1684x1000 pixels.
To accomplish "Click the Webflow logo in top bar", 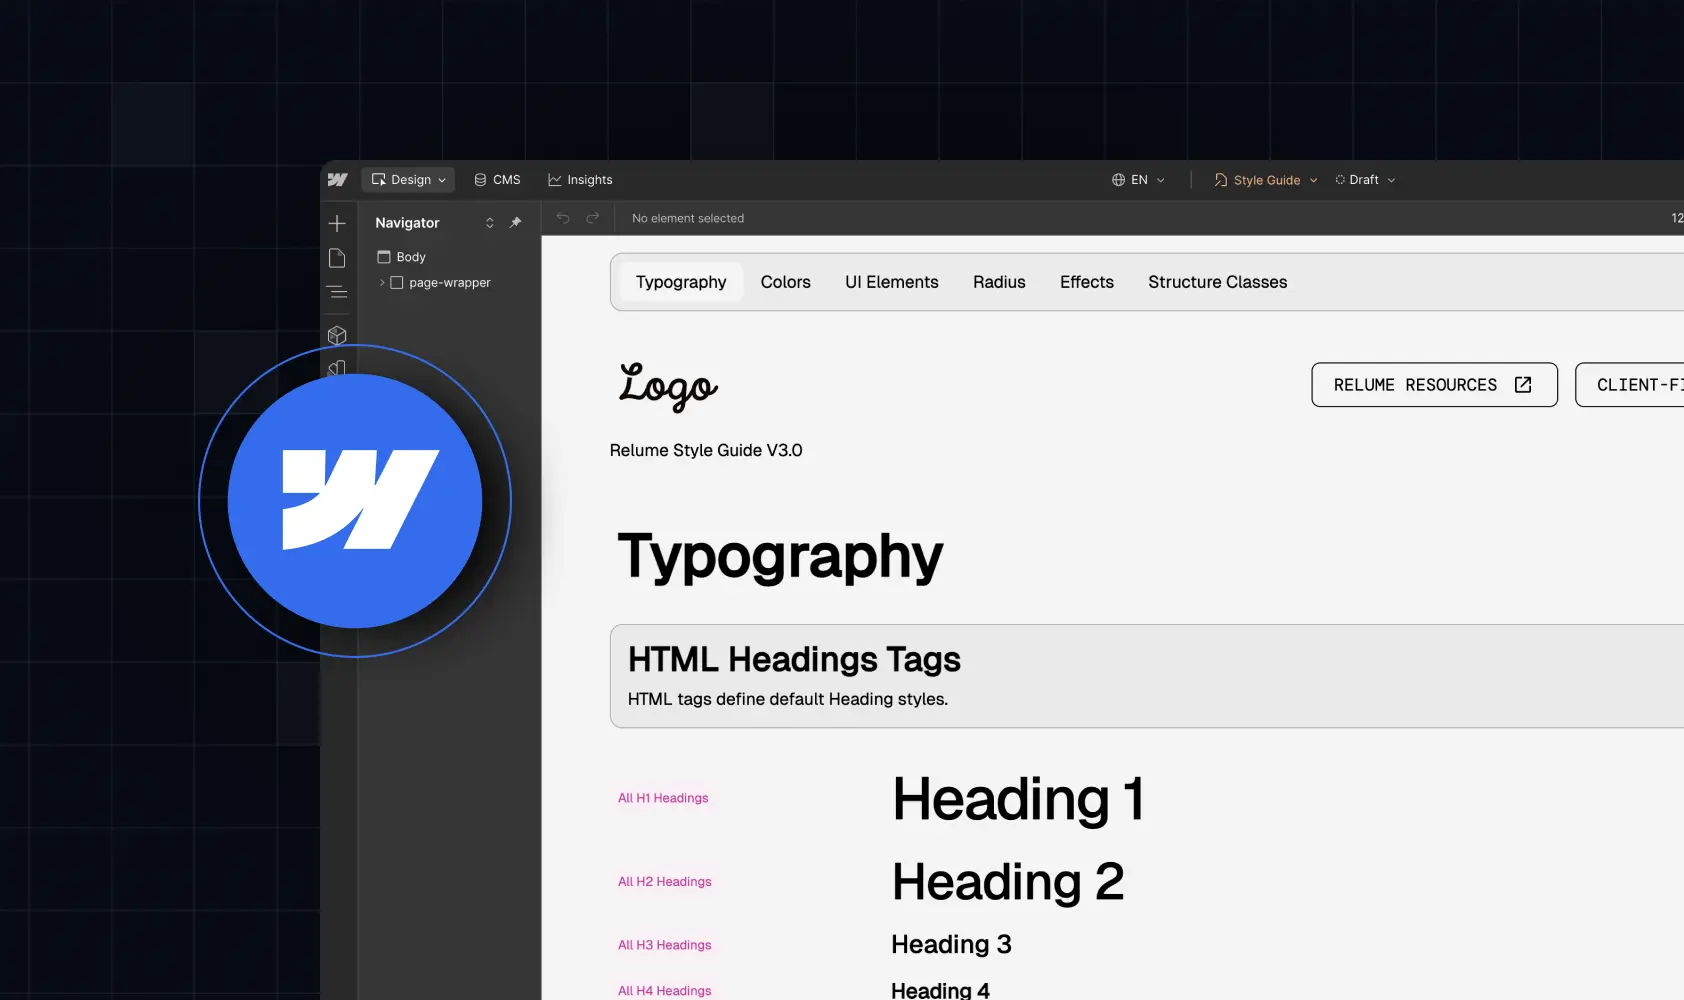I will click(338, 180).
